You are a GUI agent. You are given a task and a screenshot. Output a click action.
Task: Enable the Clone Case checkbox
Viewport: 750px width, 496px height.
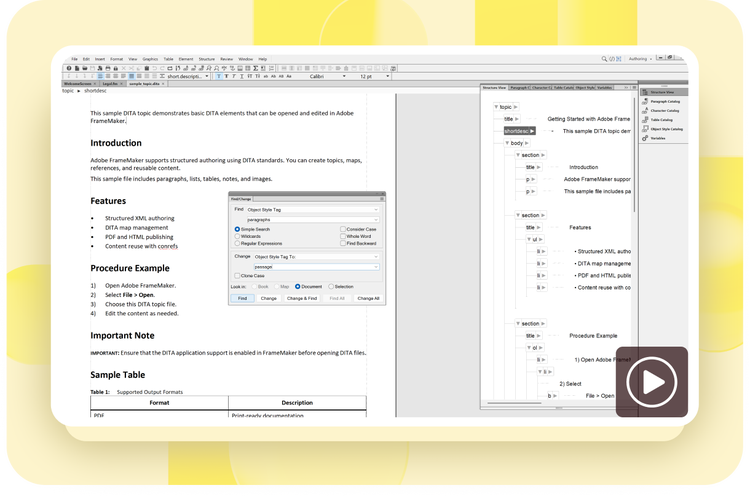point(237,276)
